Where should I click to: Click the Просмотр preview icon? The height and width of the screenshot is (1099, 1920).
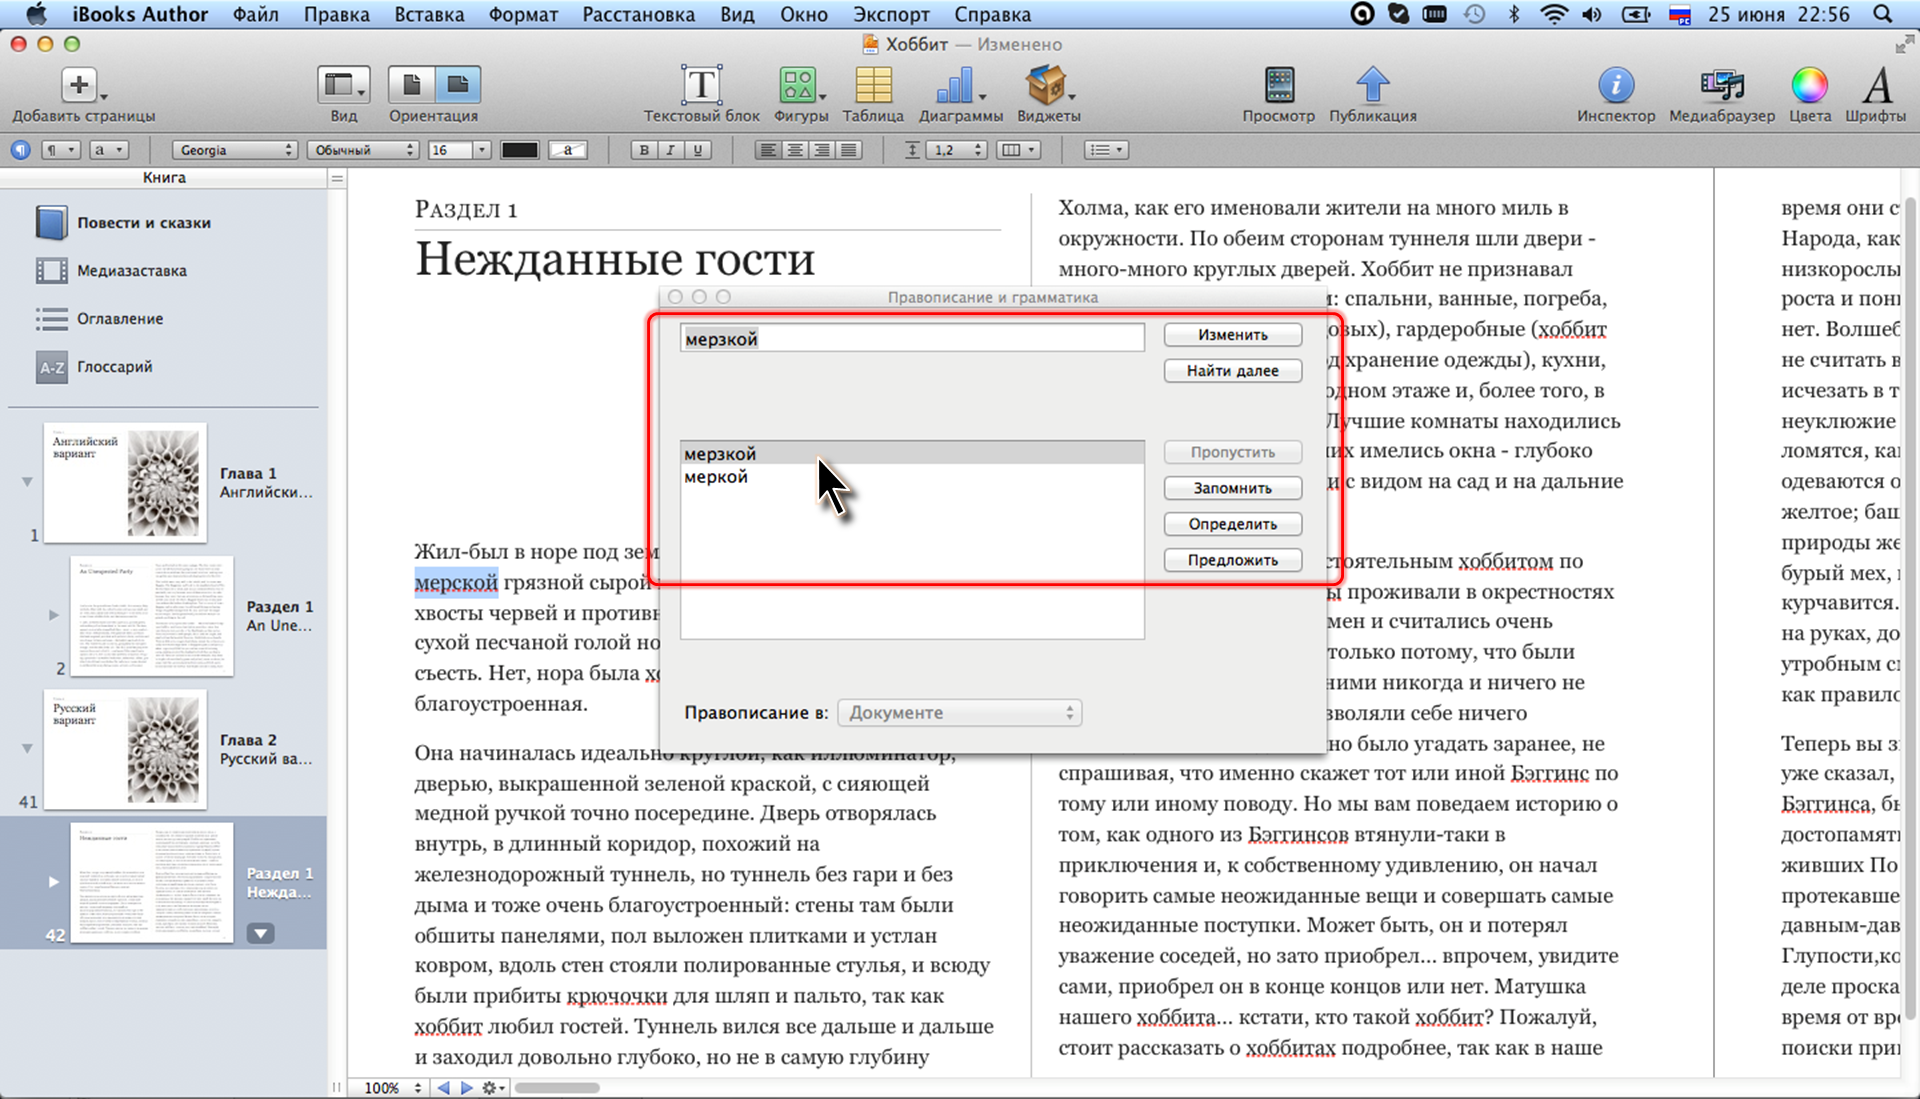[1279, 85]
